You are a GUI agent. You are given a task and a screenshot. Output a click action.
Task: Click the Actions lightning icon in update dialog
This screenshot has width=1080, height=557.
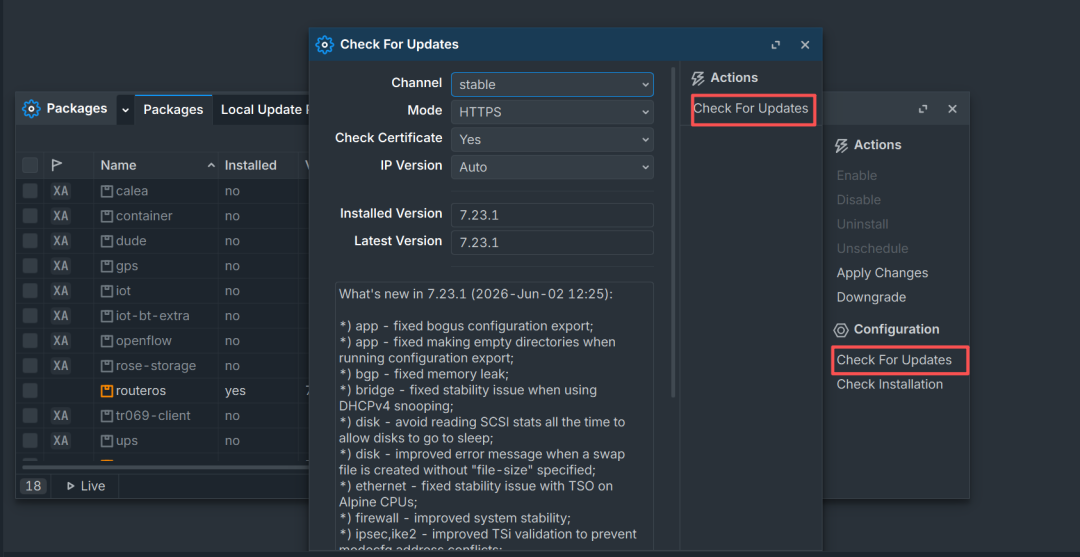point(698,78)
